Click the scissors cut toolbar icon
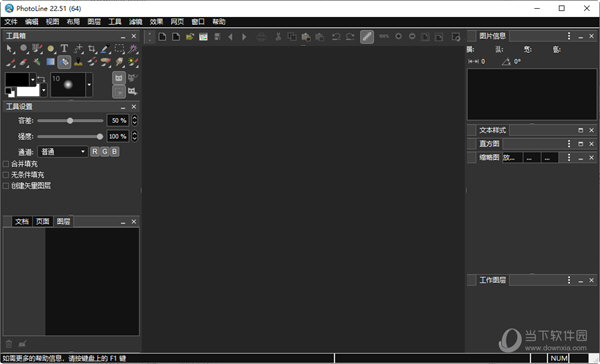The height and width of the screenshot is (364, 600). point(278,37)
